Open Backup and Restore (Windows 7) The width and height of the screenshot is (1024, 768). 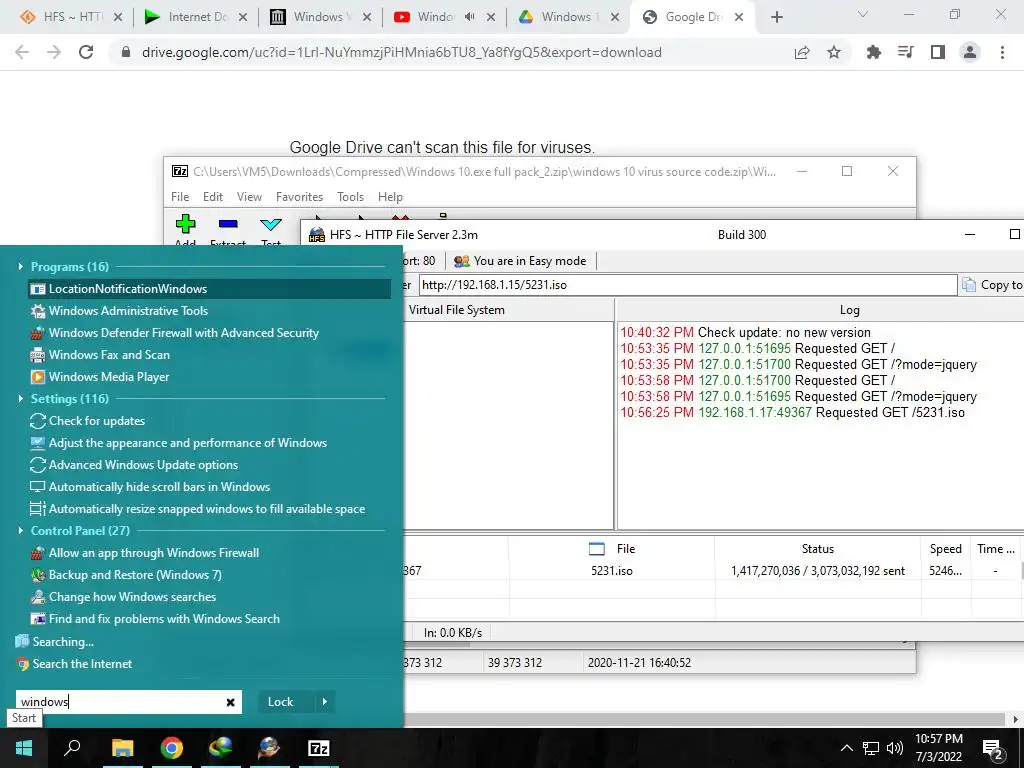click(126, 575)
